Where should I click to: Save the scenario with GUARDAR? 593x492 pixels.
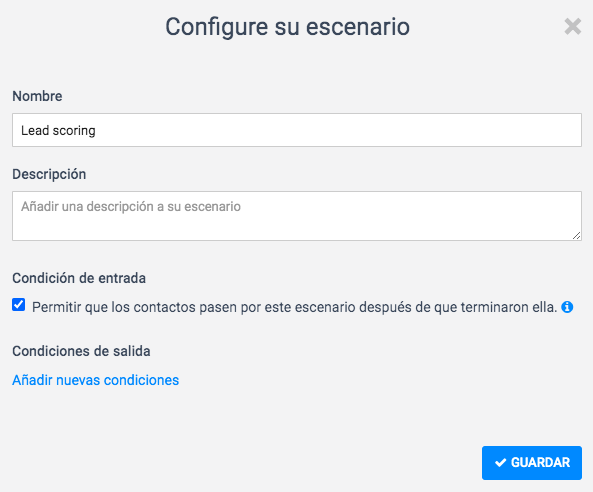(x=532, y=463)
